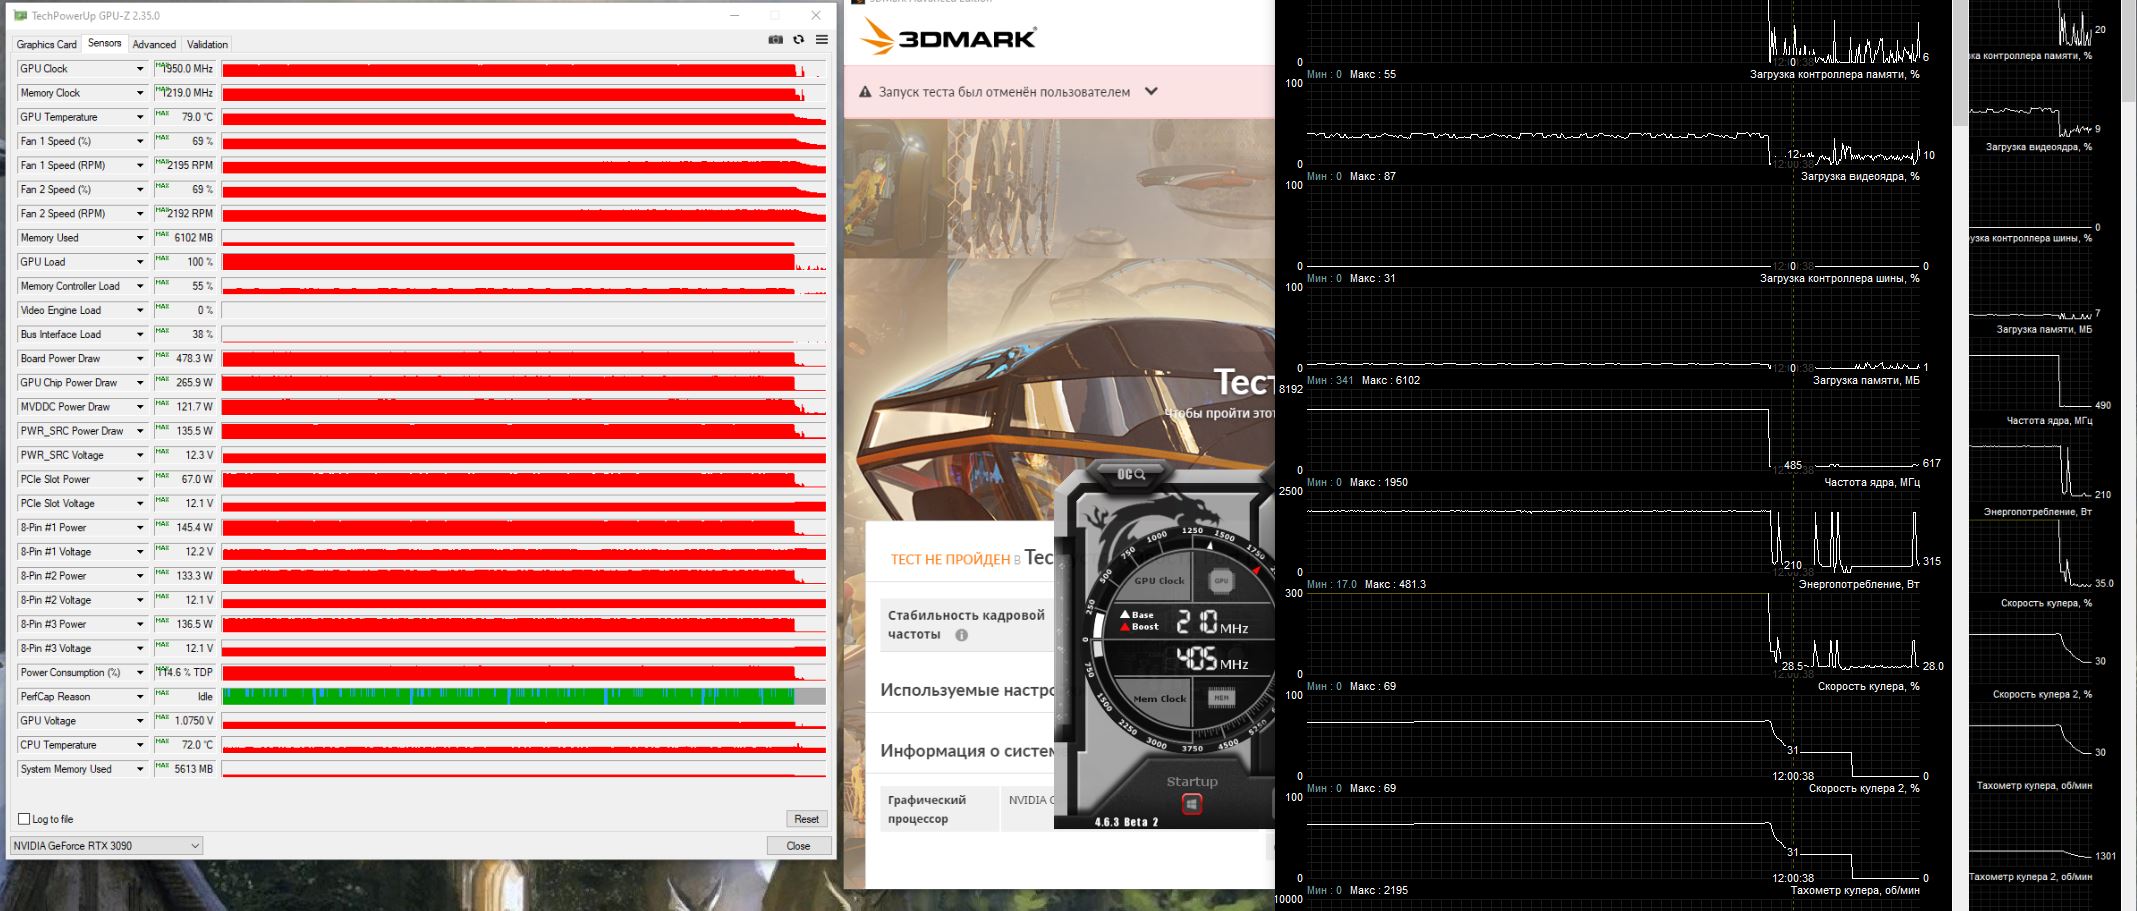Image resolution: width=2137 pixels, height=911 pixels.
Task: Open the GPU Load sensor dropdown
Action: point(140,262)
